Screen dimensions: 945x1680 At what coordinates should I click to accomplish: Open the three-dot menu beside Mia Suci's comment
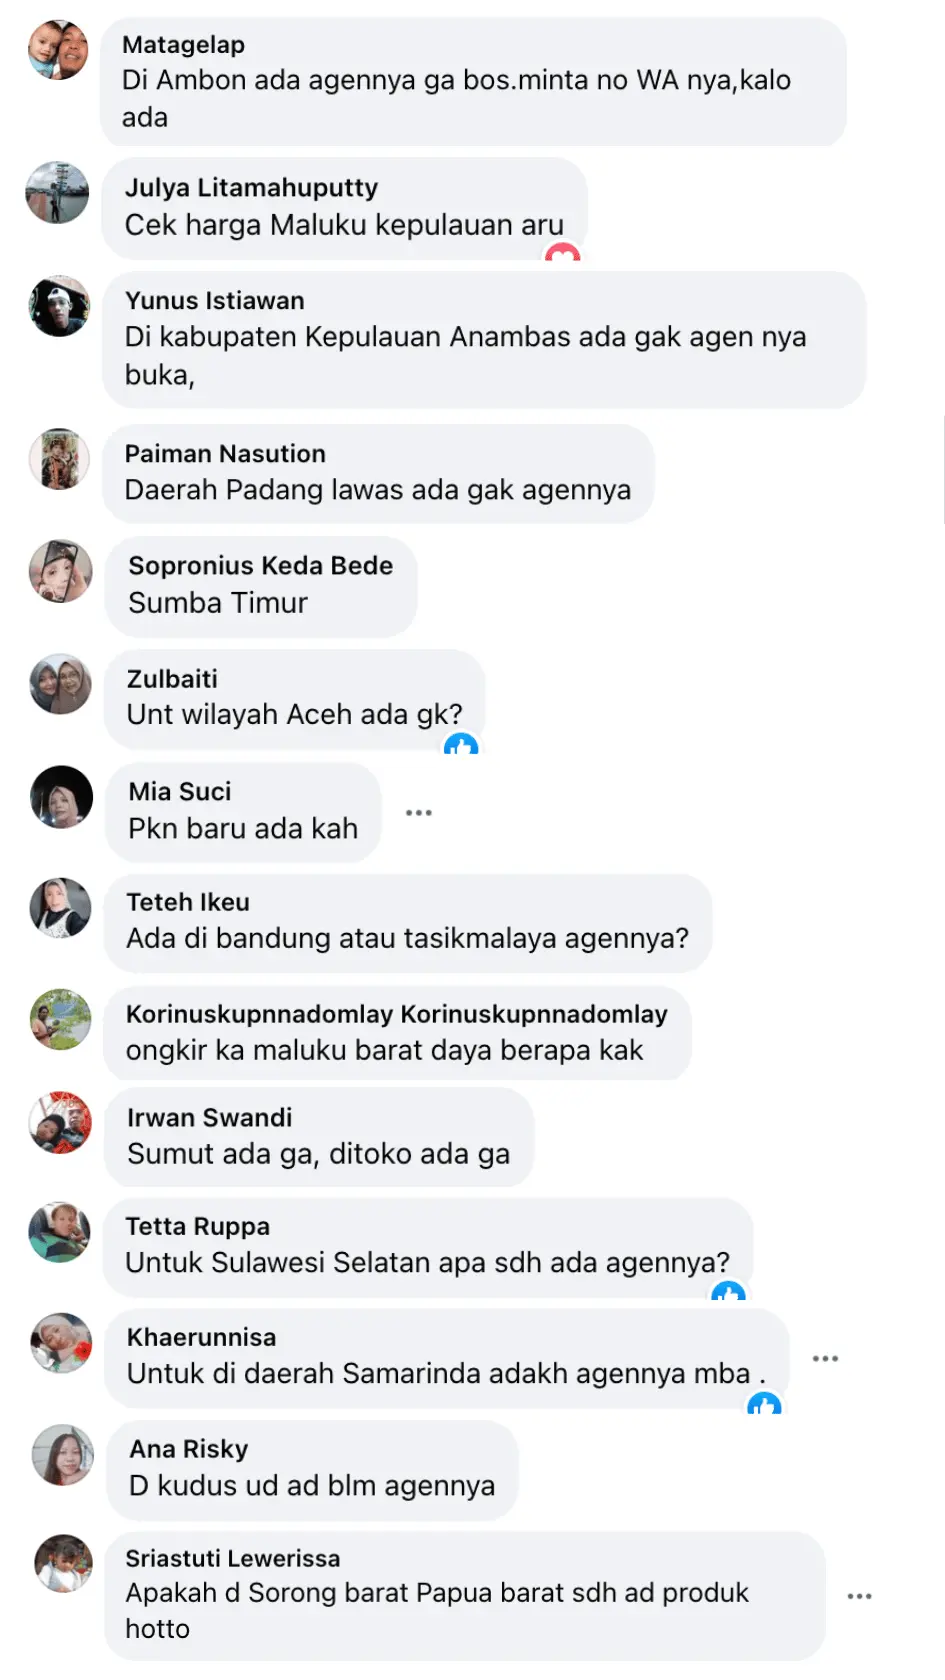coord(419,812)
